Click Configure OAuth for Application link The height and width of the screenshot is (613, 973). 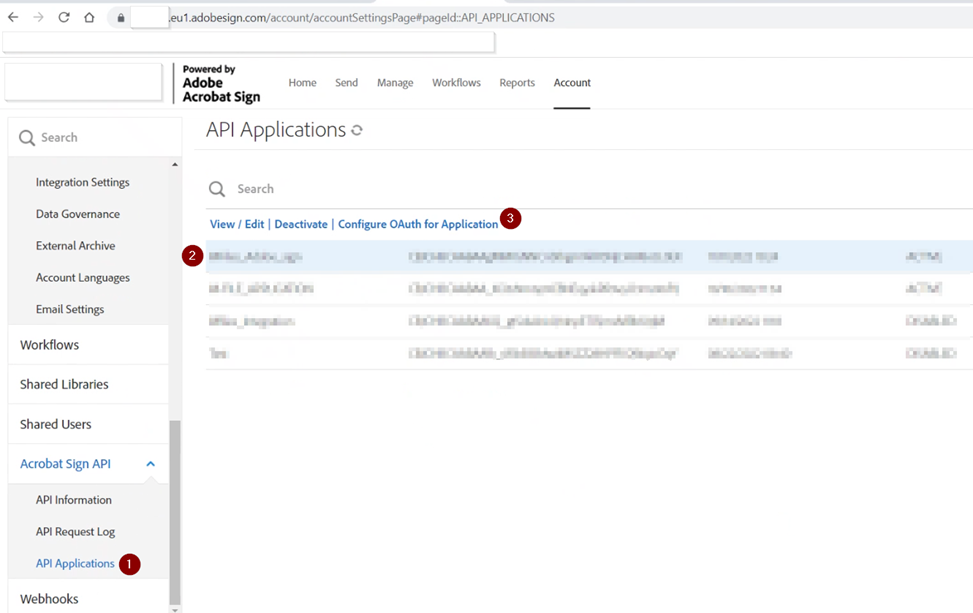[418, 224]
